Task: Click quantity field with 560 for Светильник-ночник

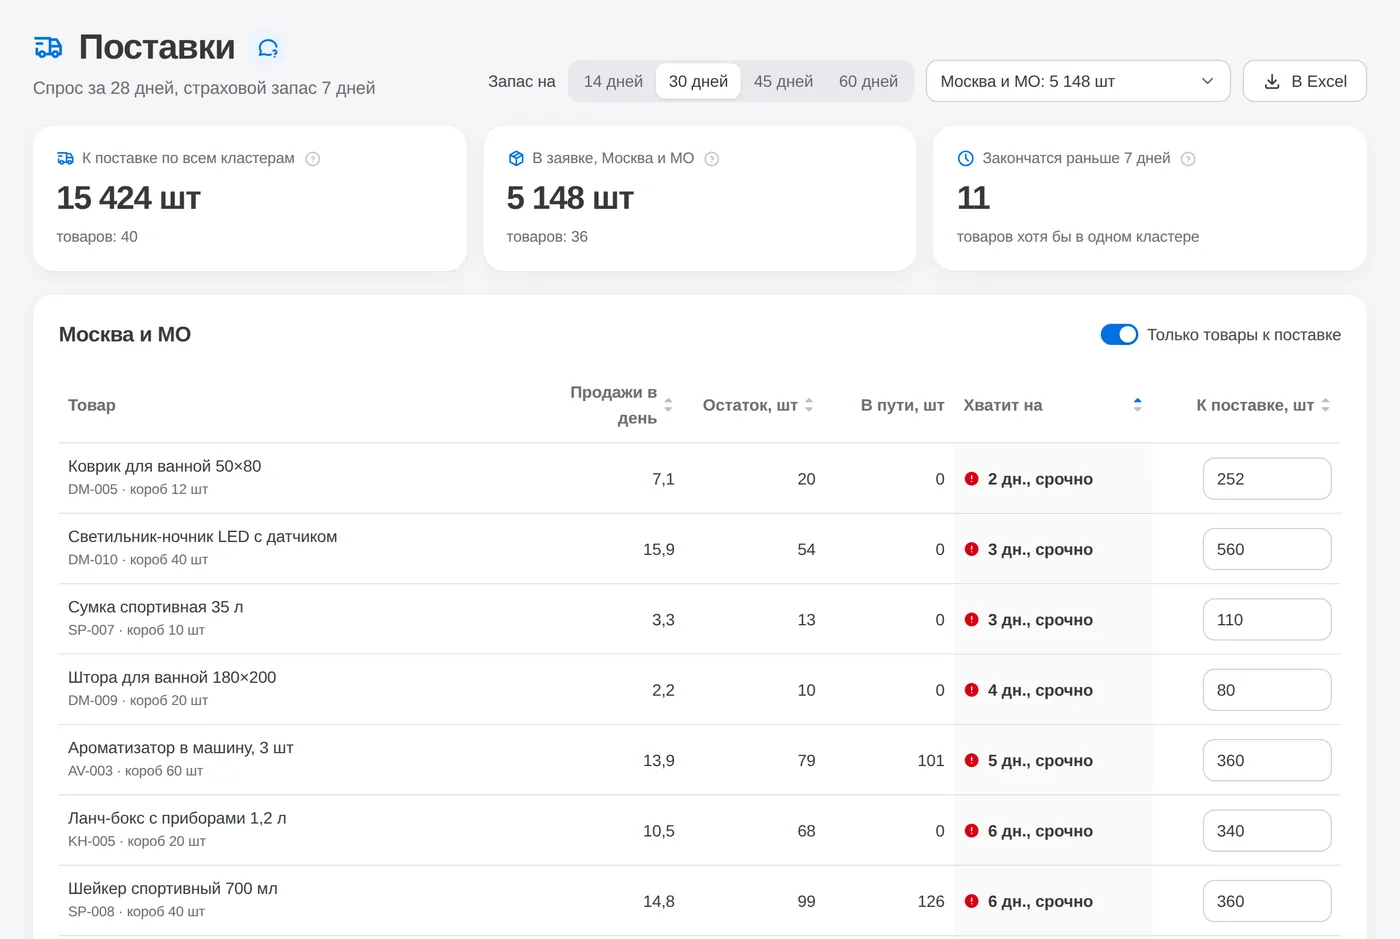Action: coord(1266,549)
